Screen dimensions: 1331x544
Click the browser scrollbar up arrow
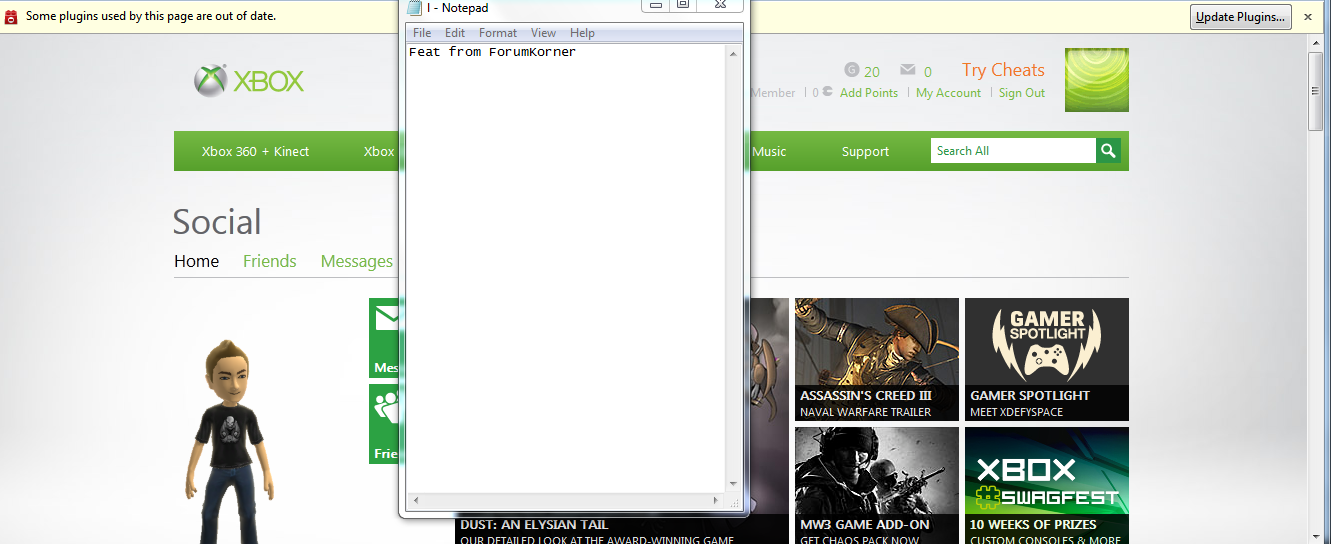tap(1316, 43)
